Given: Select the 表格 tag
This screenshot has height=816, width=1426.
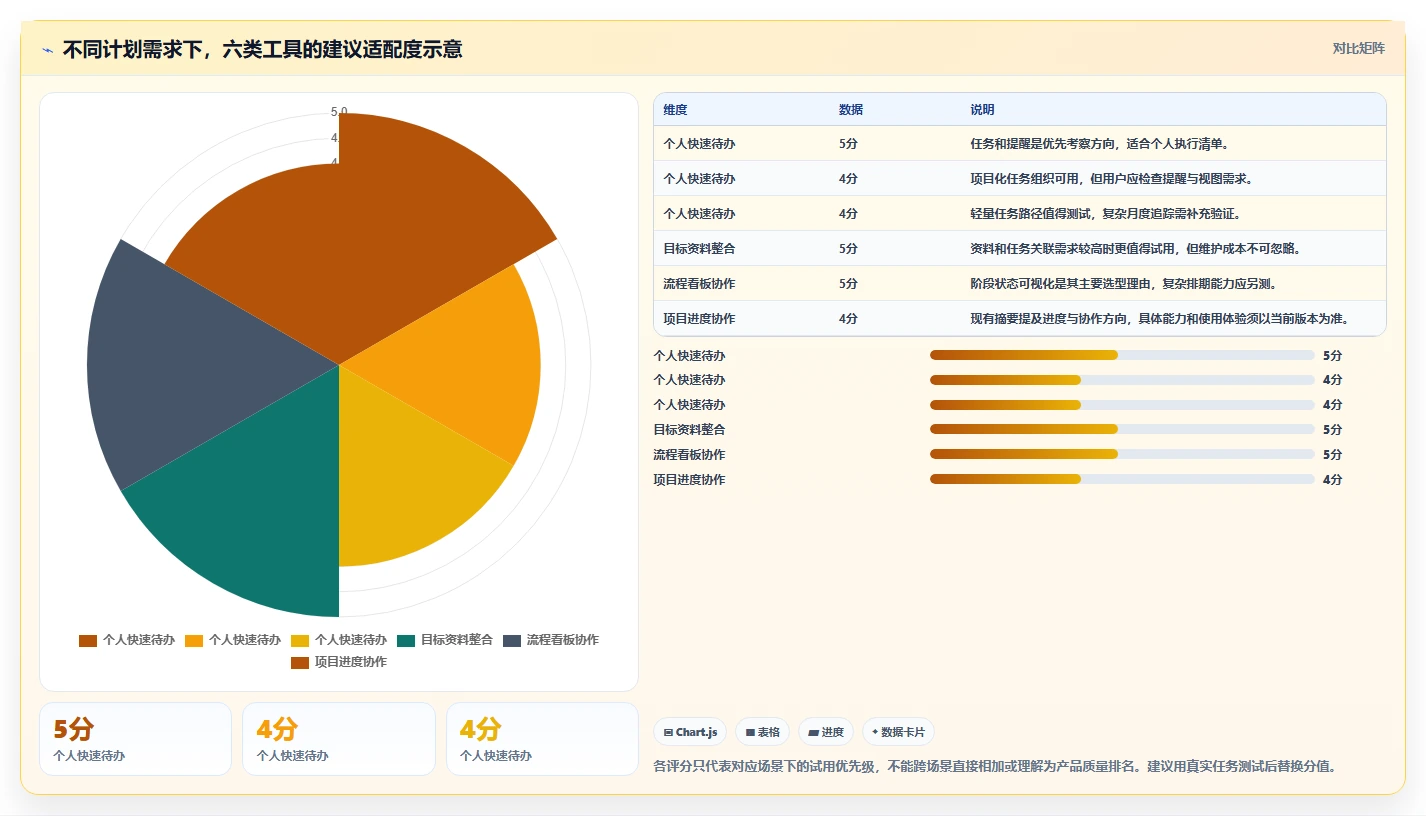Looking at the screenshot, I should pos(762,732).
